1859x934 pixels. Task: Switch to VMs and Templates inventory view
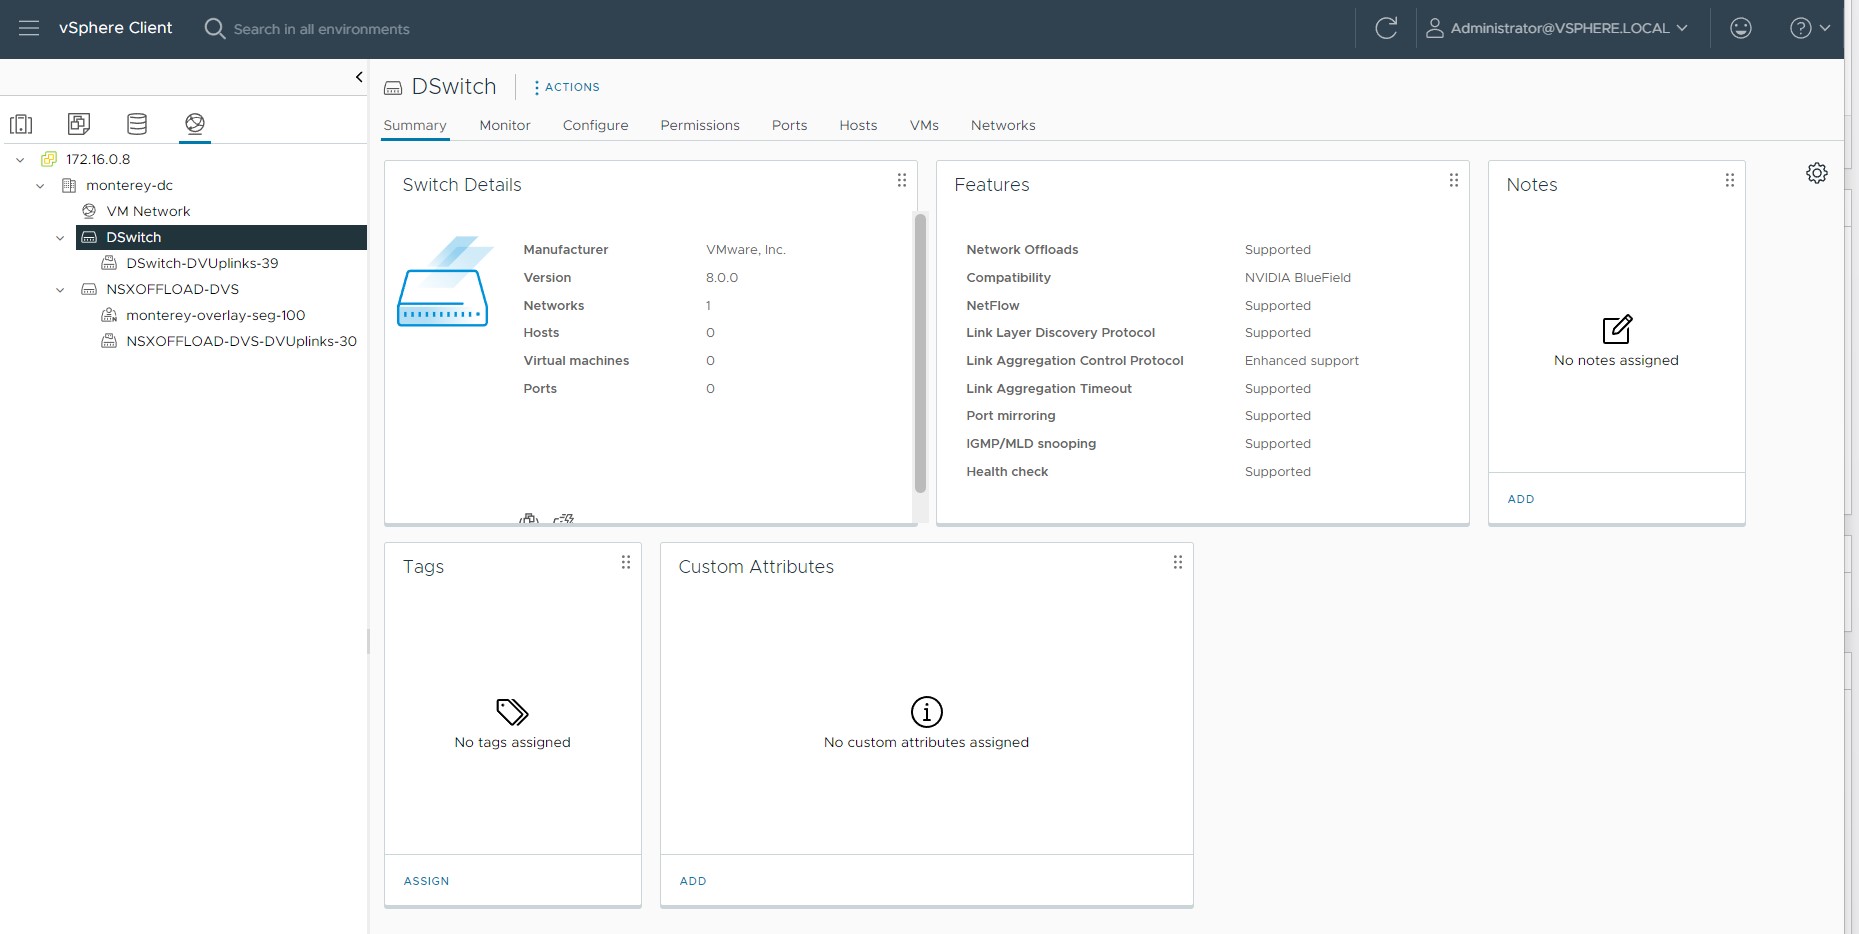pyautogui.click(x=79, y=124)
